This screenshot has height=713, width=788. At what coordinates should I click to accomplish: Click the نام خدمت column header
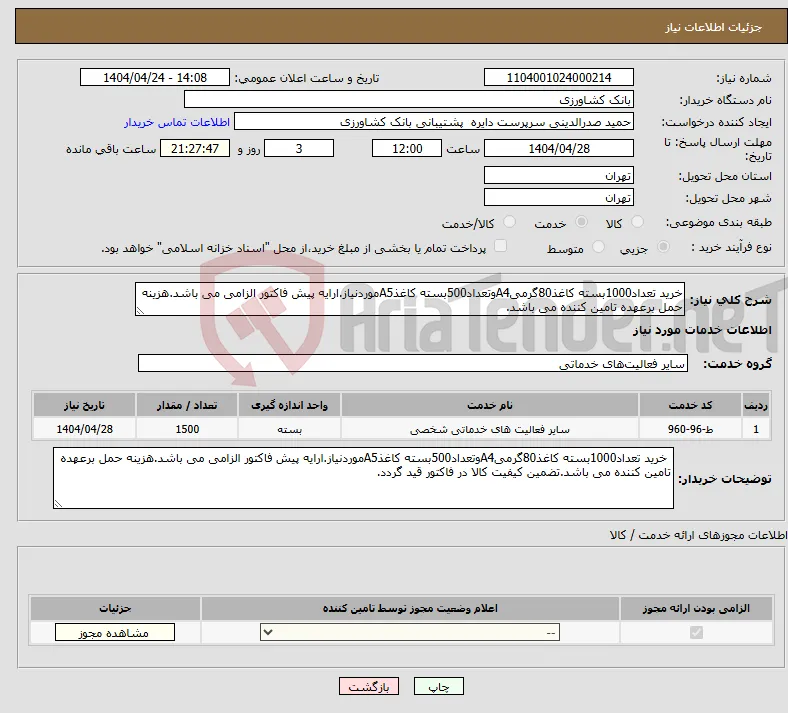click(x=490, y=405)
